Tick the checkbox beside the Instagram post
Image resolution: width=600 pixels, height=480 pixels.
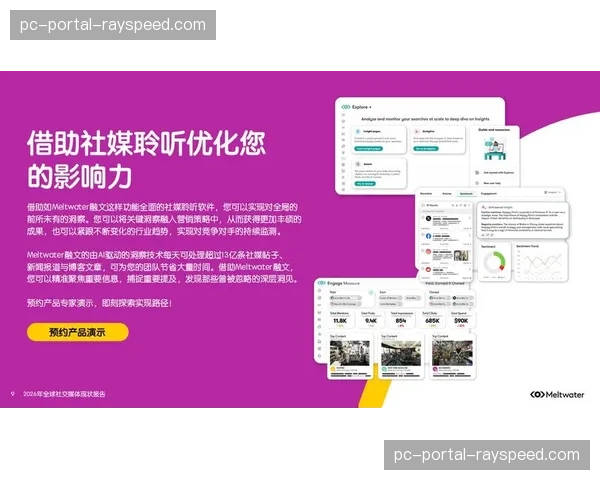tap(422, 251)
